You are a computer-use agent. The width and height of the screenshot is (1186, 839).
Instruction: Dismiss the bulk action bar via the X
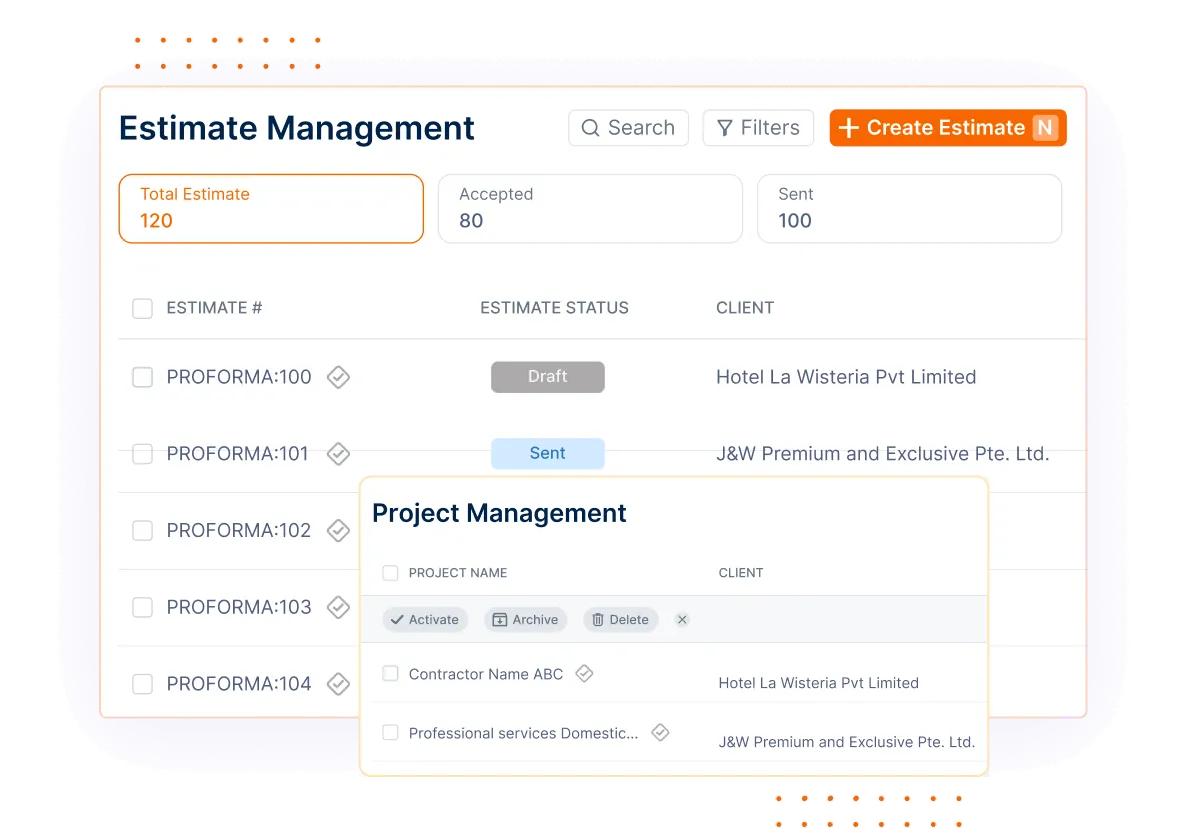point(682,620)
